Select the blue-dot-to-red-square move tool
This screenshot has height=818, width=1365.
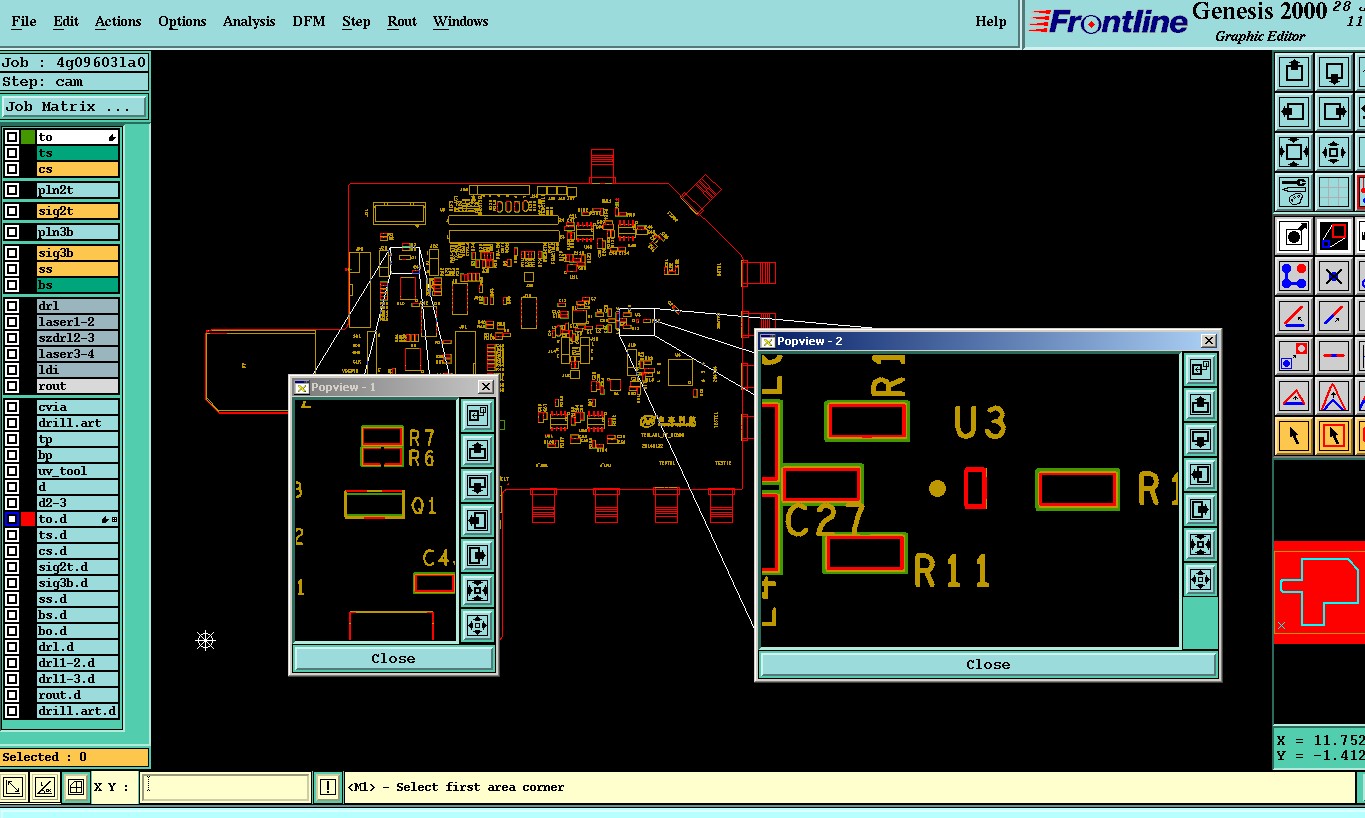1294,356
